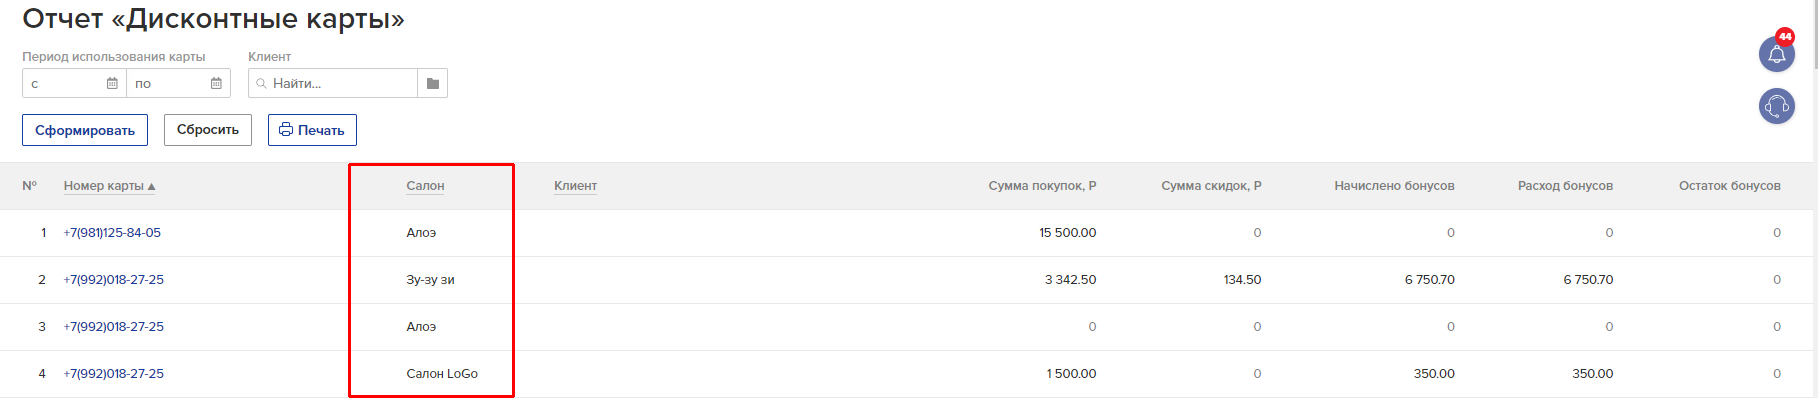Click the Сбросить button

coord(208,130)
